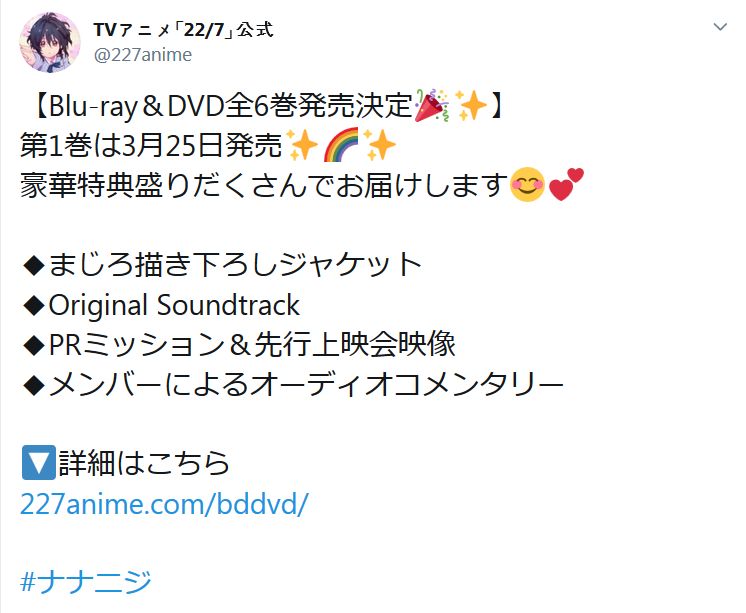Screen dimensions: 746x613
Task: Click the PRミッション＆先行上映会映像 line
Action: click(x=239, y=344)
